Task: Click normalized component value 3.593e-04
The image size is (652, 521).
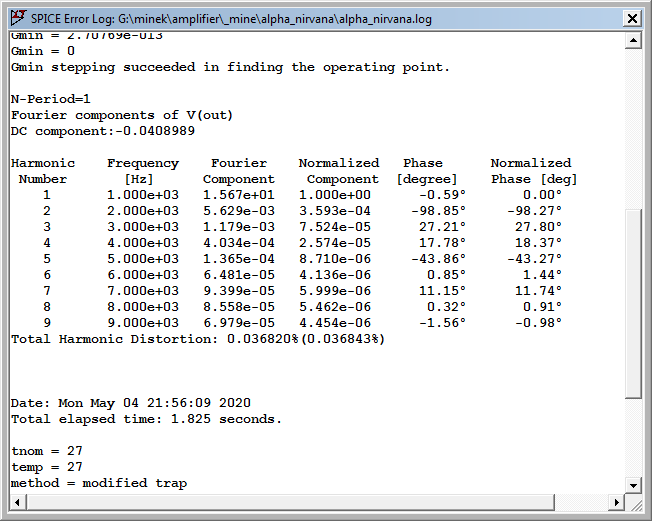Action: tap(335, 211)
